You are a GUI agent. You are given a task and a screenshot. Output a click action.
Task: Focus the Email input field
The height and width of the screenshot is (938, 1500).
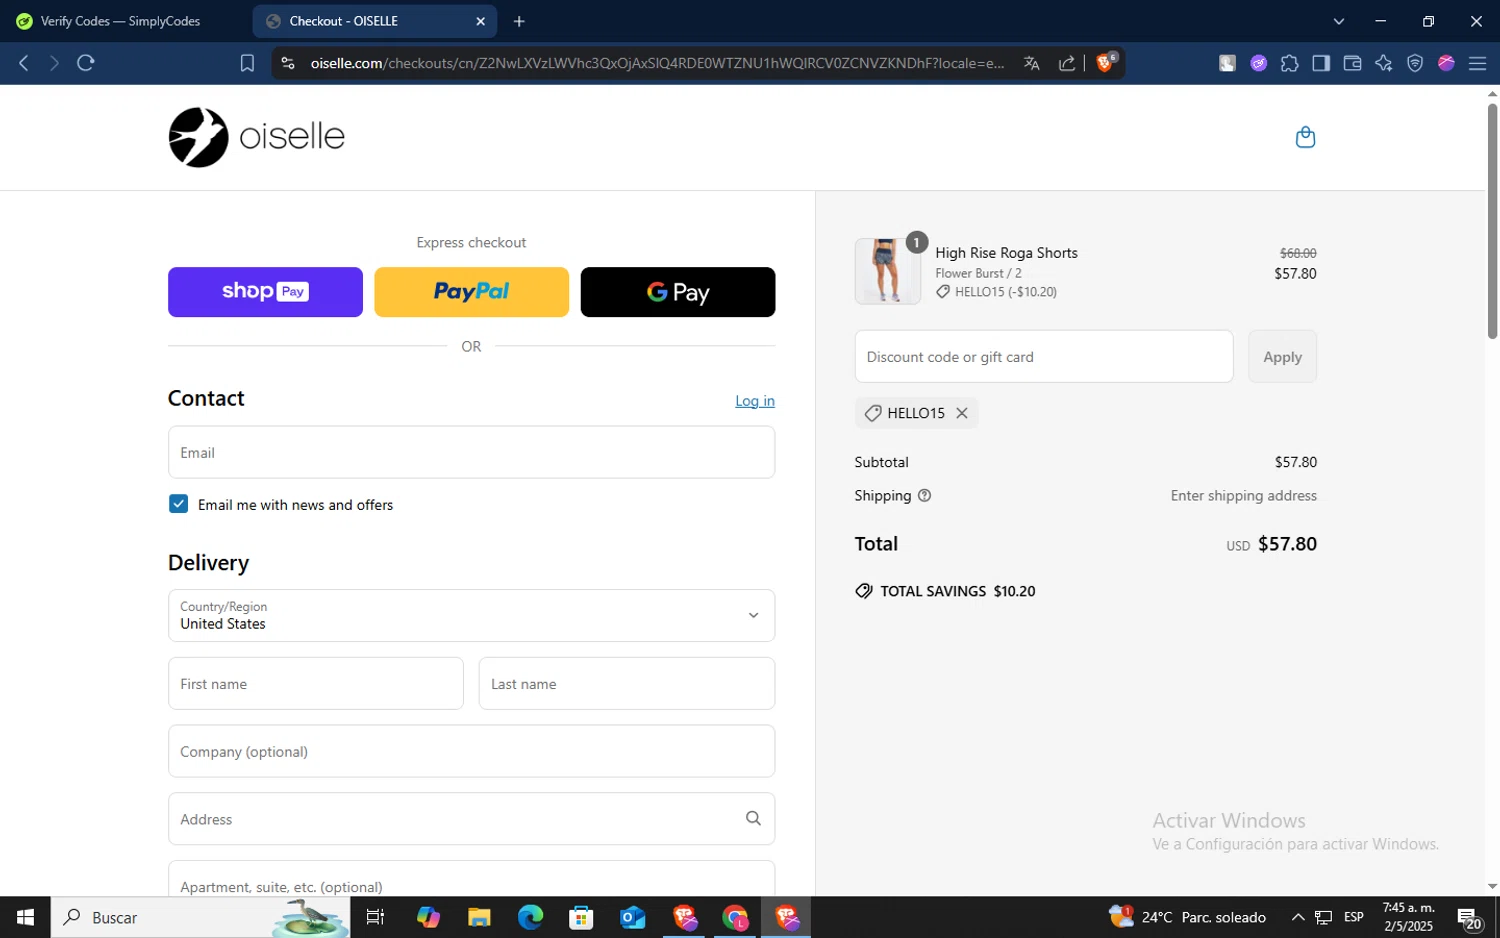471,452
